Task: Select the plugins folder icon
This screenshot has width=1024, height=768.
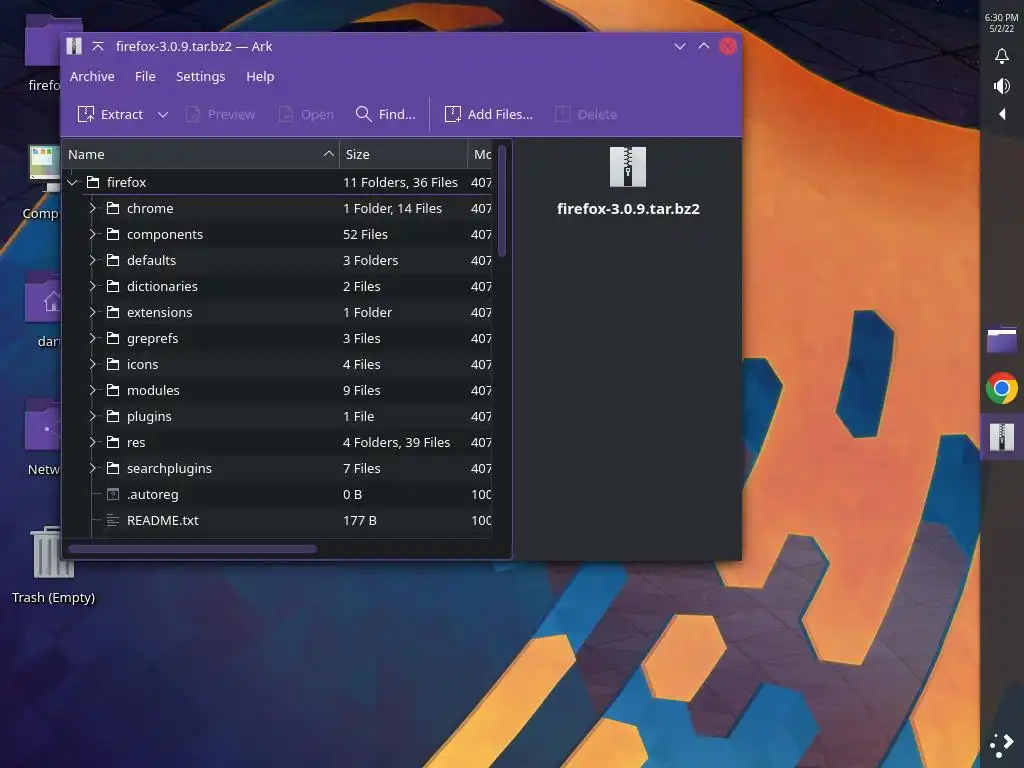Action: pyautogui.click(x=113, y=416)
